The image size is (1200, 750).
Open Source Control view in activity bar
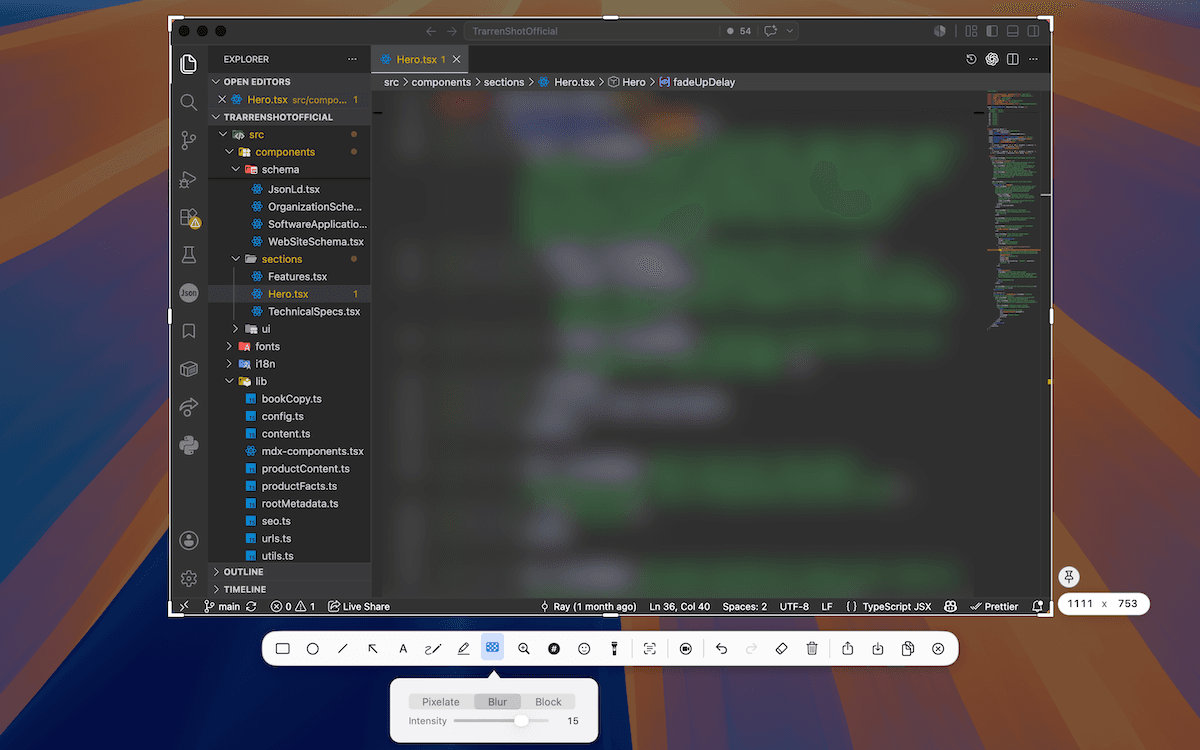click(189, 140)
